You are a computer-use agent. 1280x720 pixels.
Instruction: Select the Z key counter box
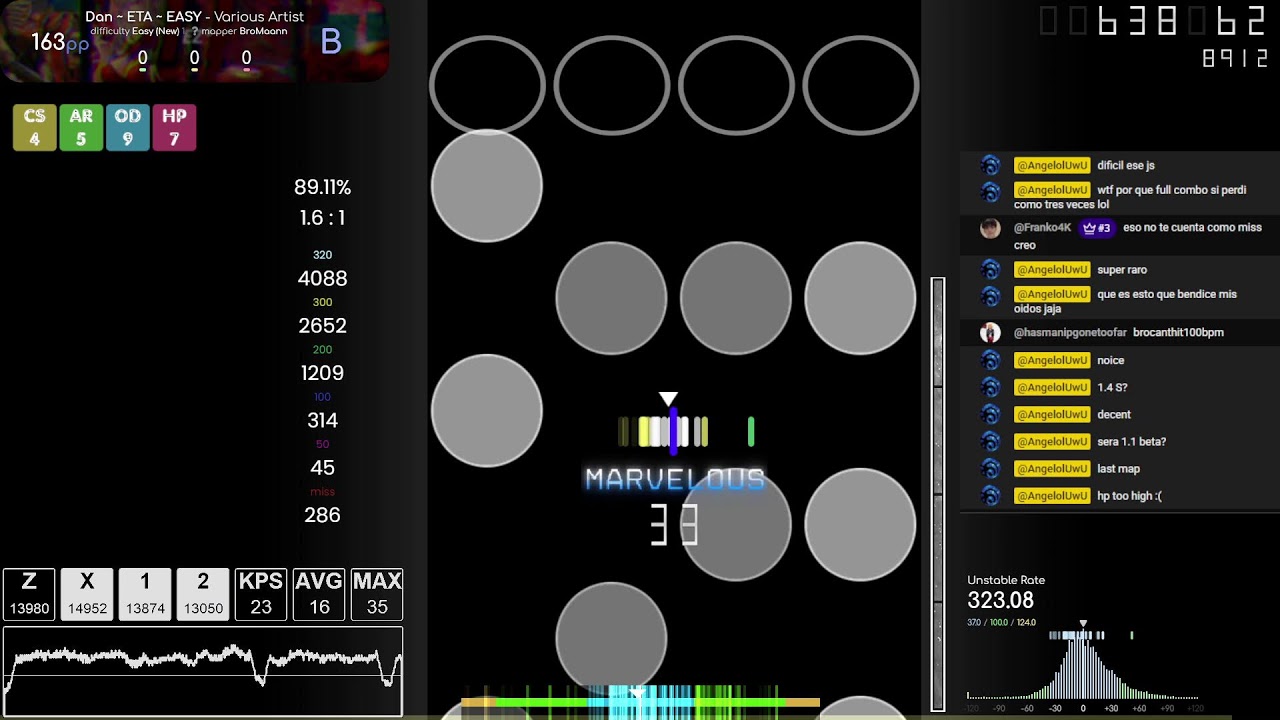click(29, 594)
